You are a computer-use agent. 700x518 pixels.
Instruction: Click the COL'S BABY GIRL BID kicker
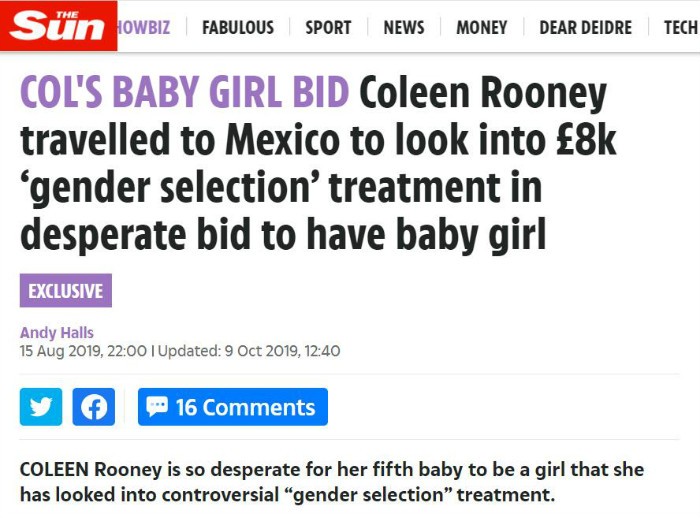tap(184, 92)
